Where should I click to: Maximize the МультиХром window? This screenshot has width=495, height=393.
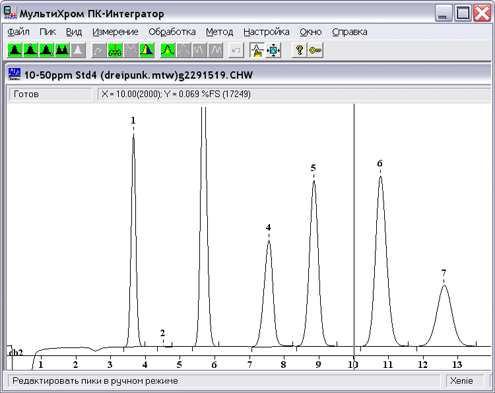463,13
